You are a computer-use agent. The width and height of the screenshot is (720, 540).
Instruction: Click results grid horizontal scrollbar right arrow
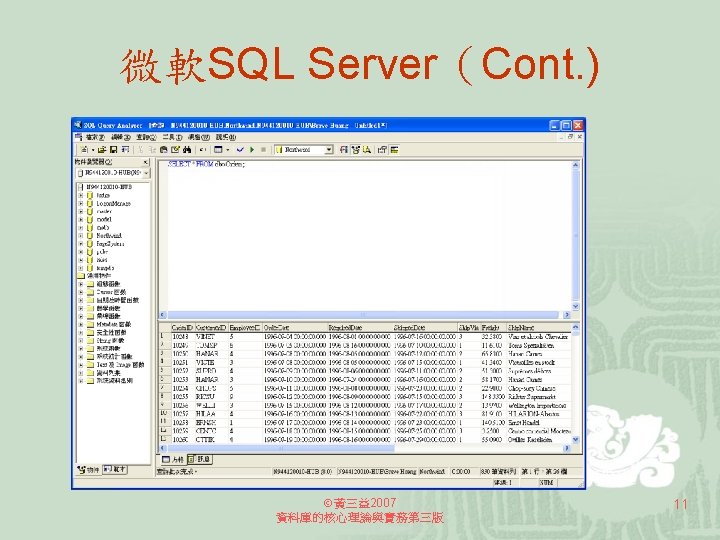point(566,448)
